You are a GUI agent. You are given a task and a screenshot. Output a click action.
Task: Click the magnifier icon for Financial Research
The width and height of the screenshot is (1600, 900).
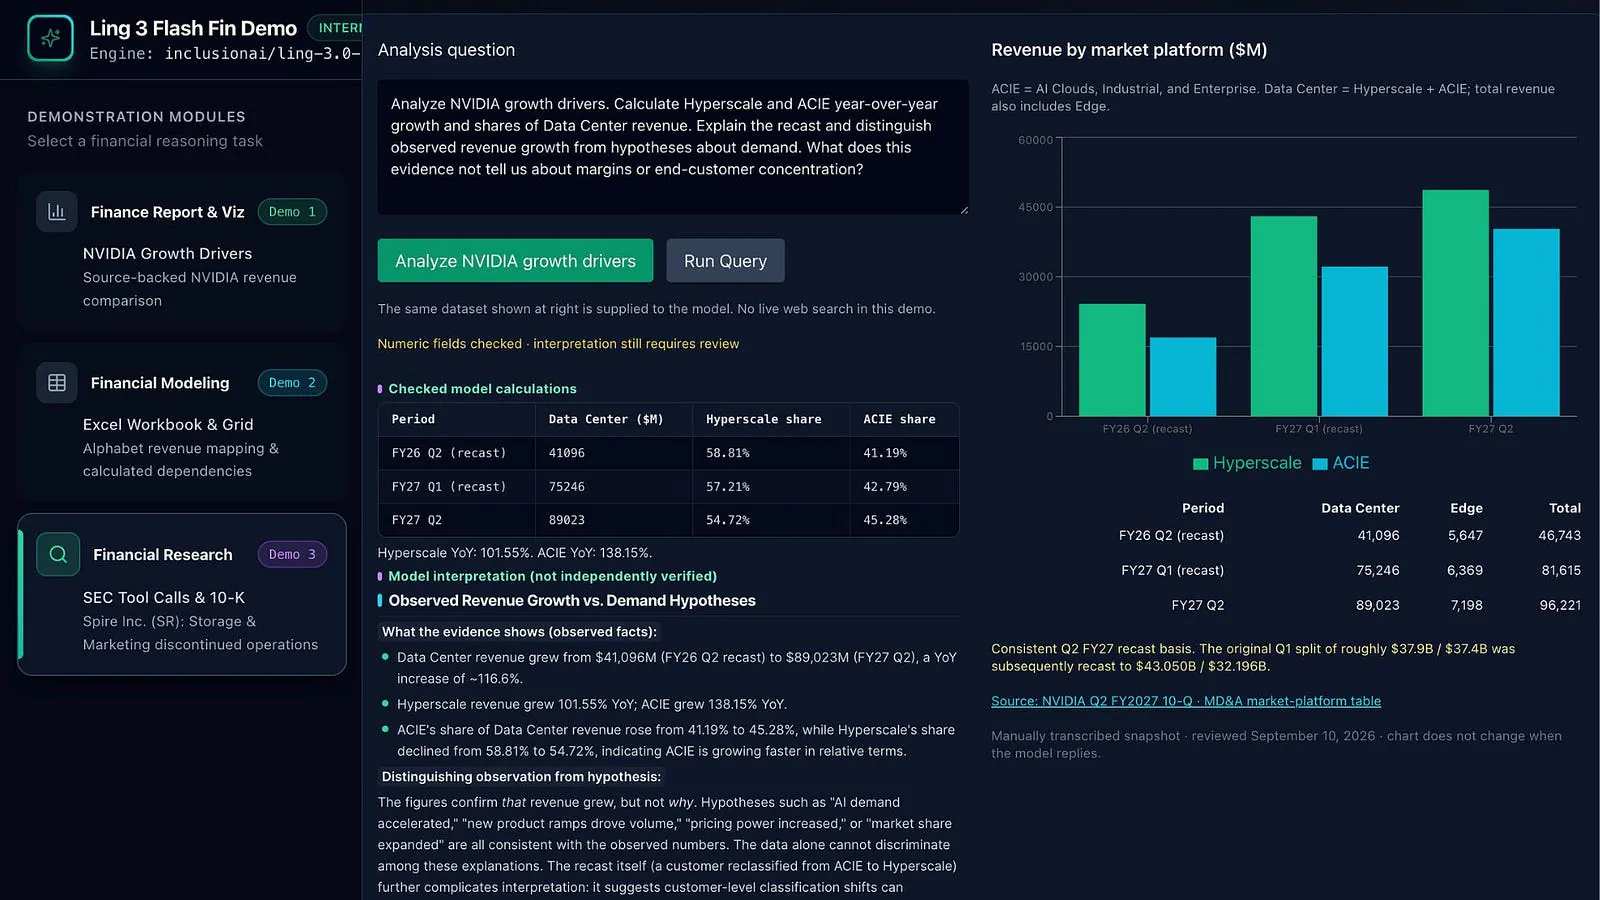(x=58, y=554)
